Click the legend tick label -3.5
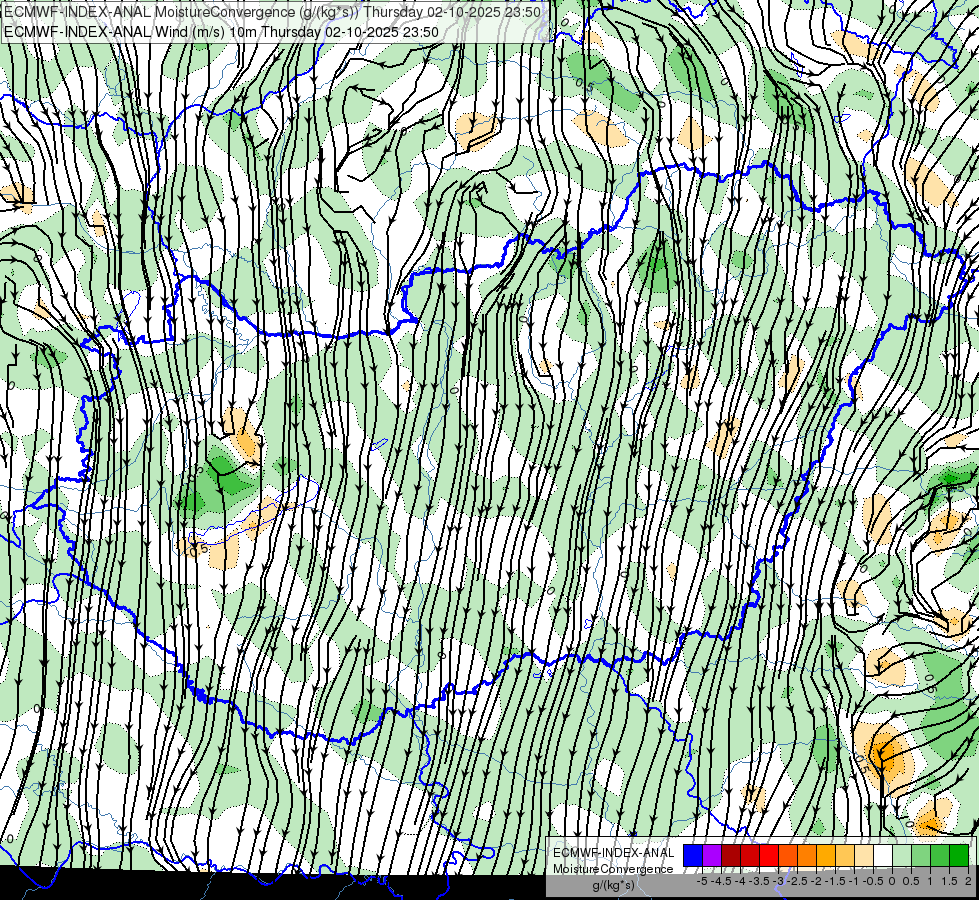979x900 pixels. click(x=759, y=881)
